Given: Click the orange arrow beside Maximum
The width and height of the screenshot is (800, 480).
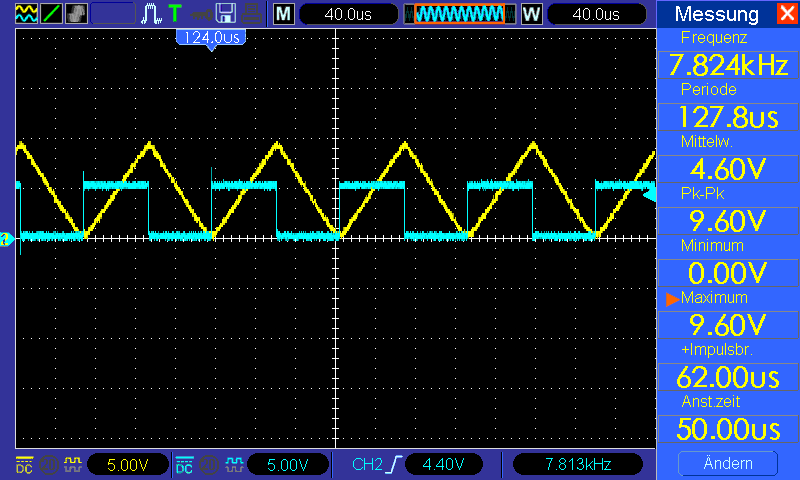Looking at the screenshot, I should click(x=672, y=299).
